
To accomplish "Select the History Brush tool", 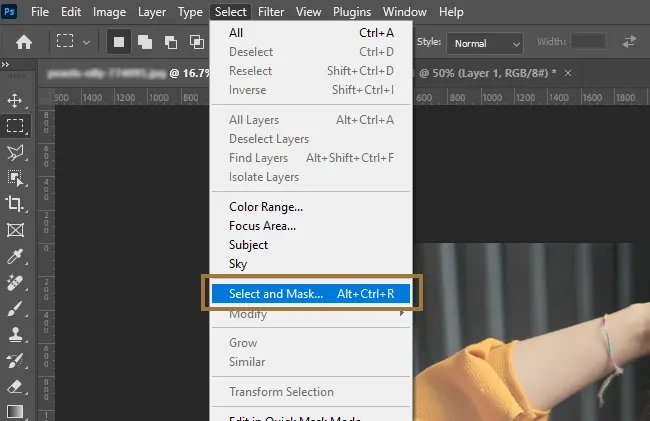I will (x=15, y=361).
